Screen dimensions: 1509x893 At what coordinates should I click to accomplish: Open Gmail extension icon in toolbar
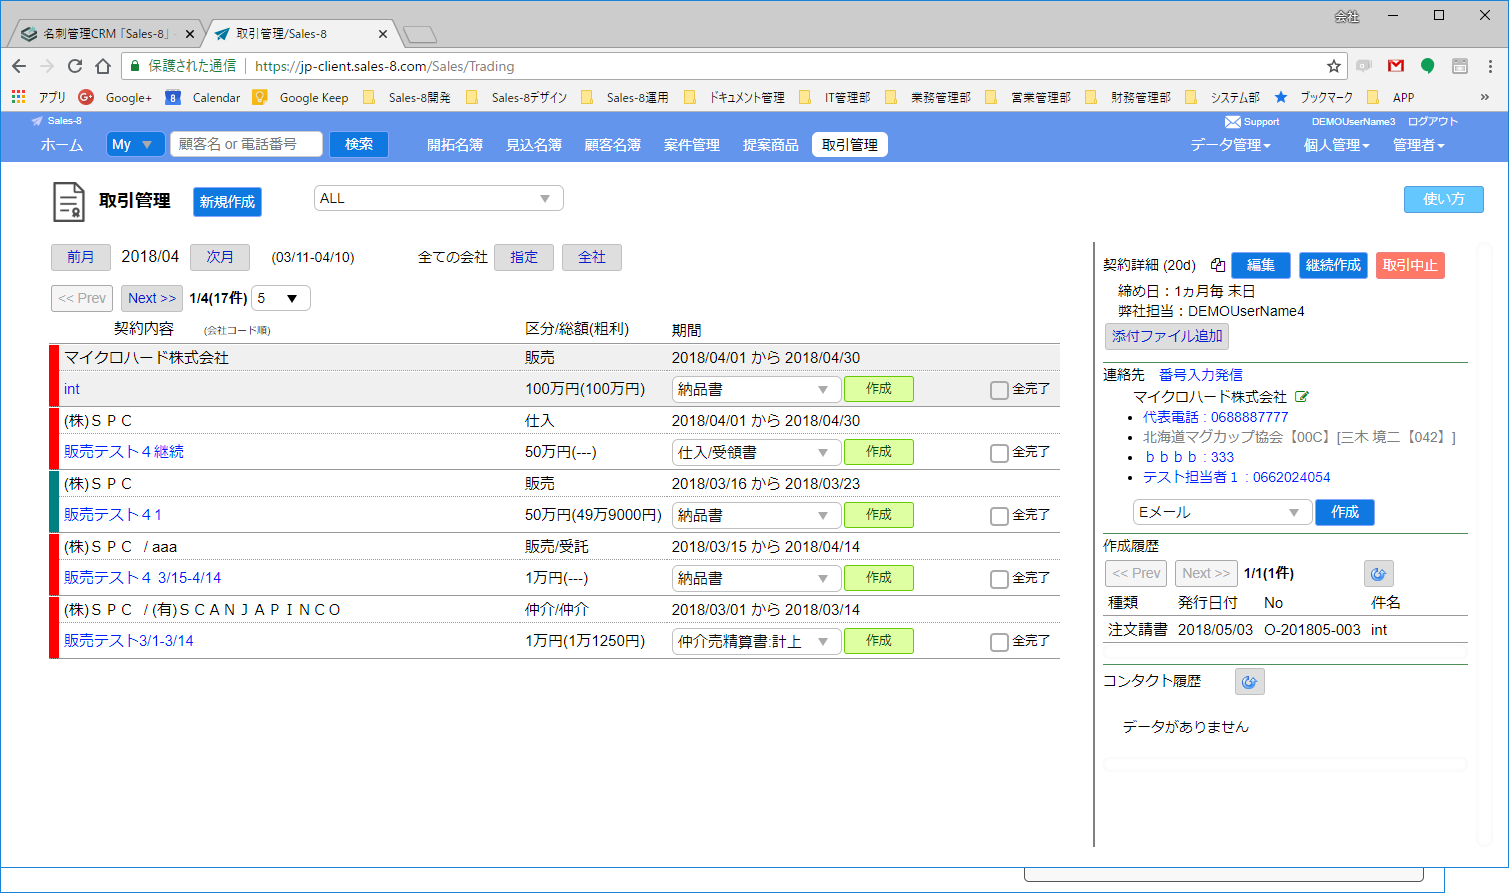point(1396,66)
